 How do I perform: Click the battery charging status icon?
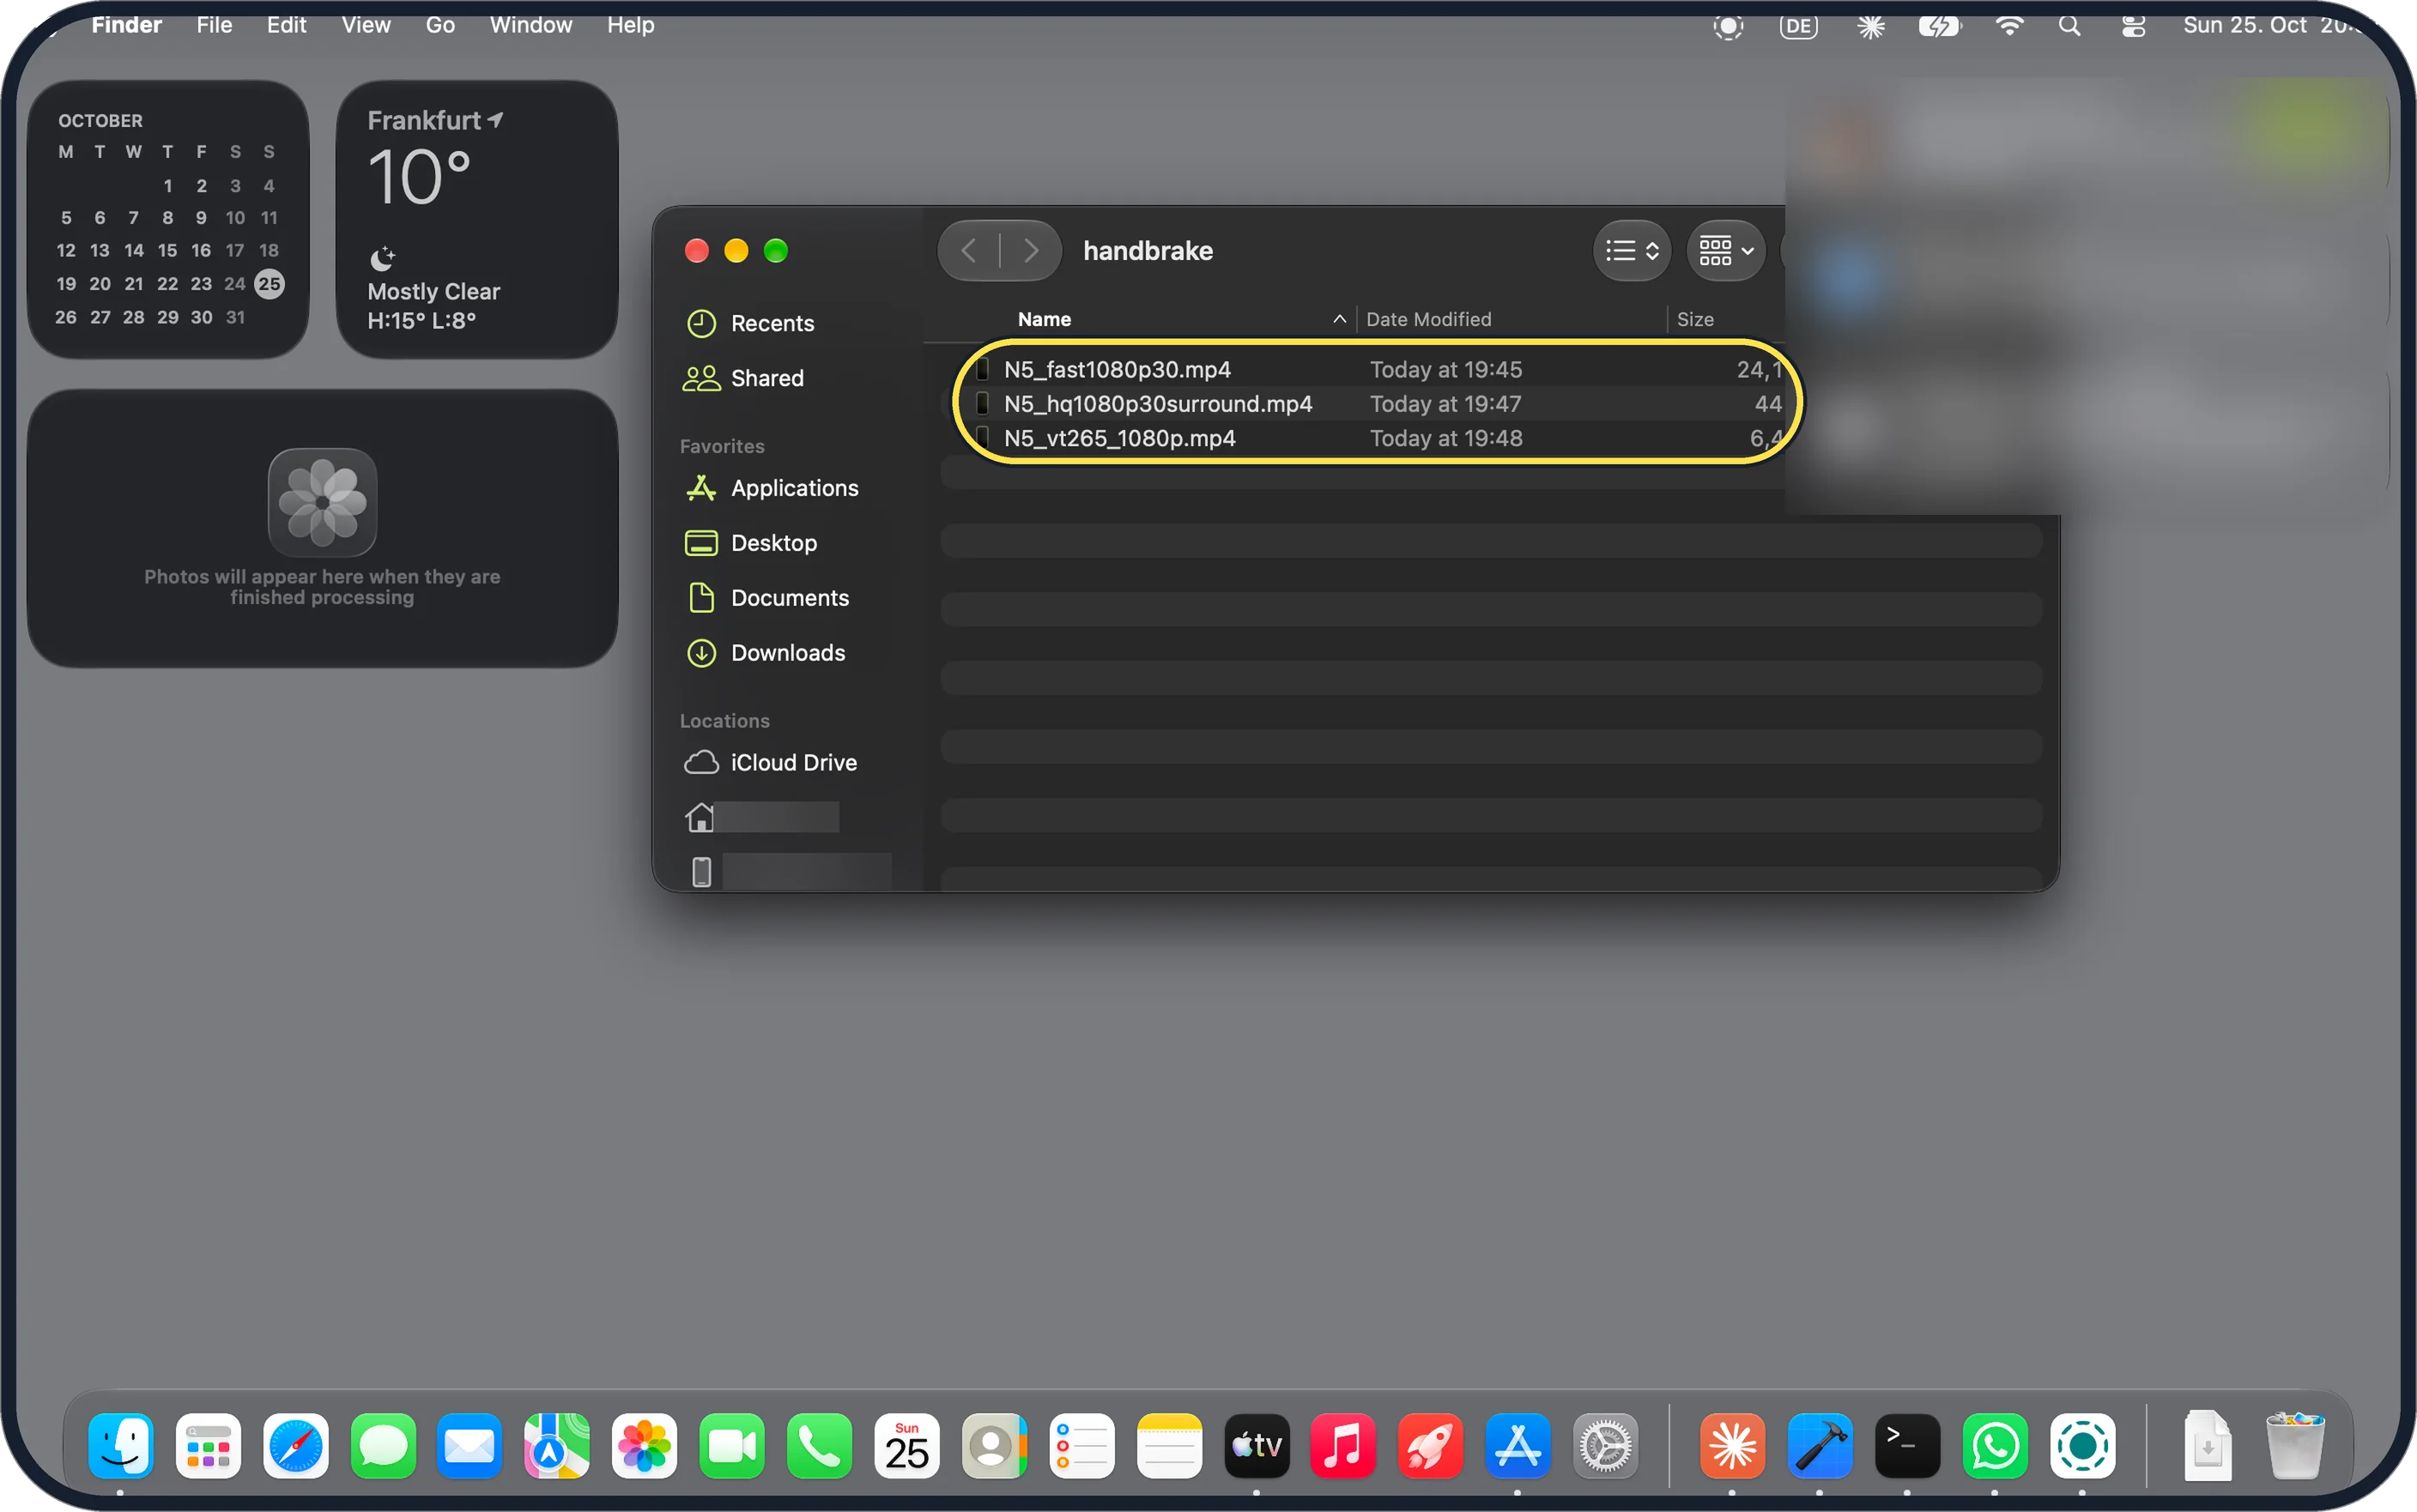pos(1939,26)
